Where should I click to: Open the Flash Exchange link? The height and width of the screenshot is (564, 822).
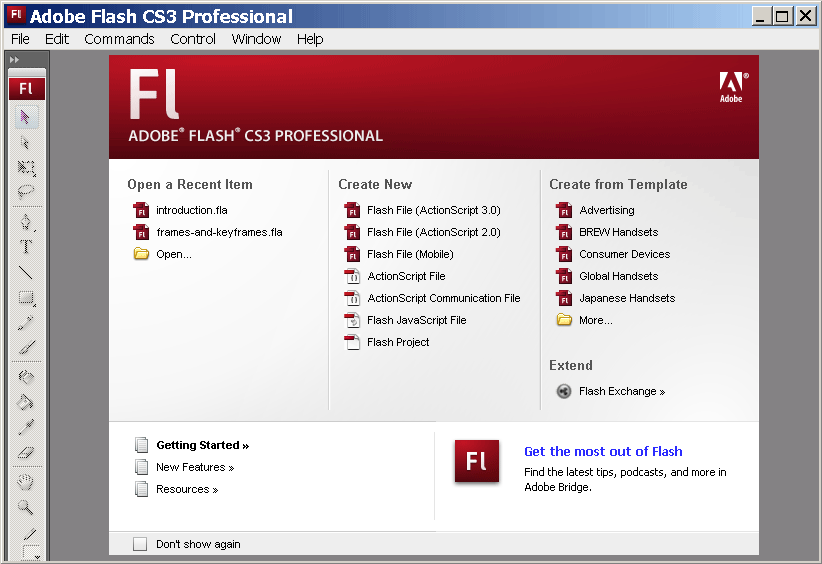[622, 392]
